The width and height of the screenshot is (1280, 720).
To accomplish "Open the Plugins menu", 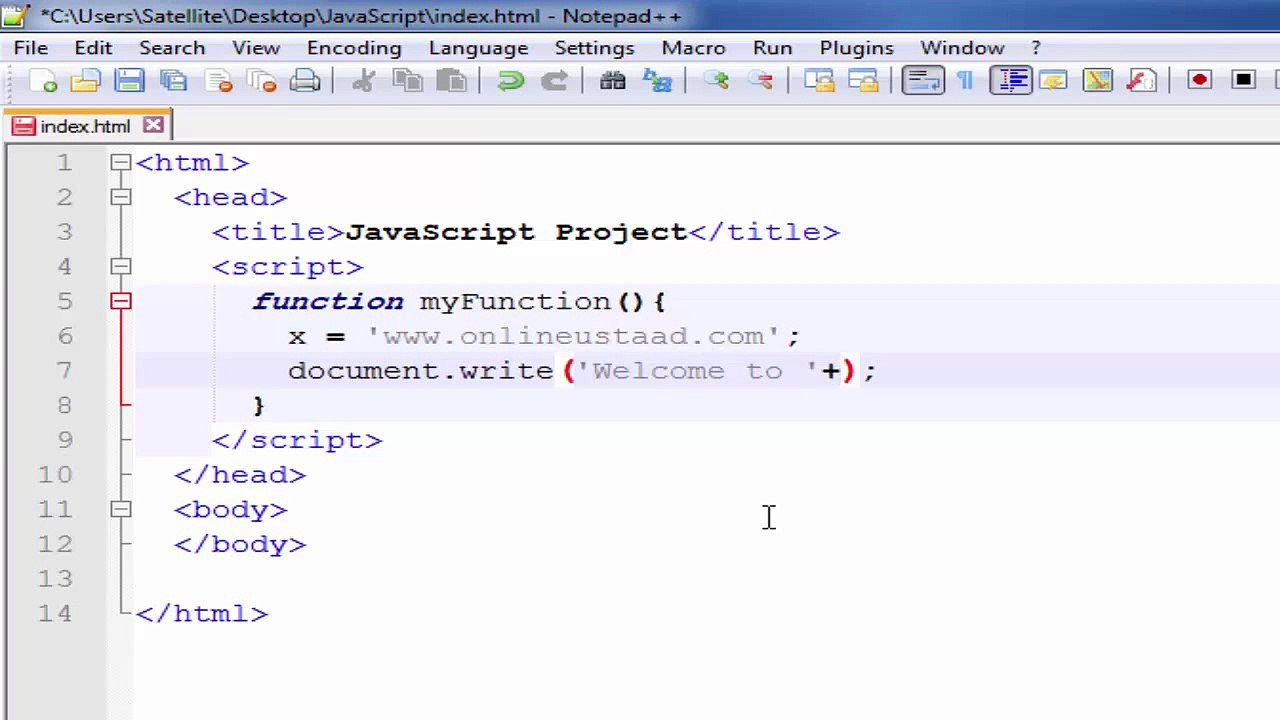I will tap(857, 48).
